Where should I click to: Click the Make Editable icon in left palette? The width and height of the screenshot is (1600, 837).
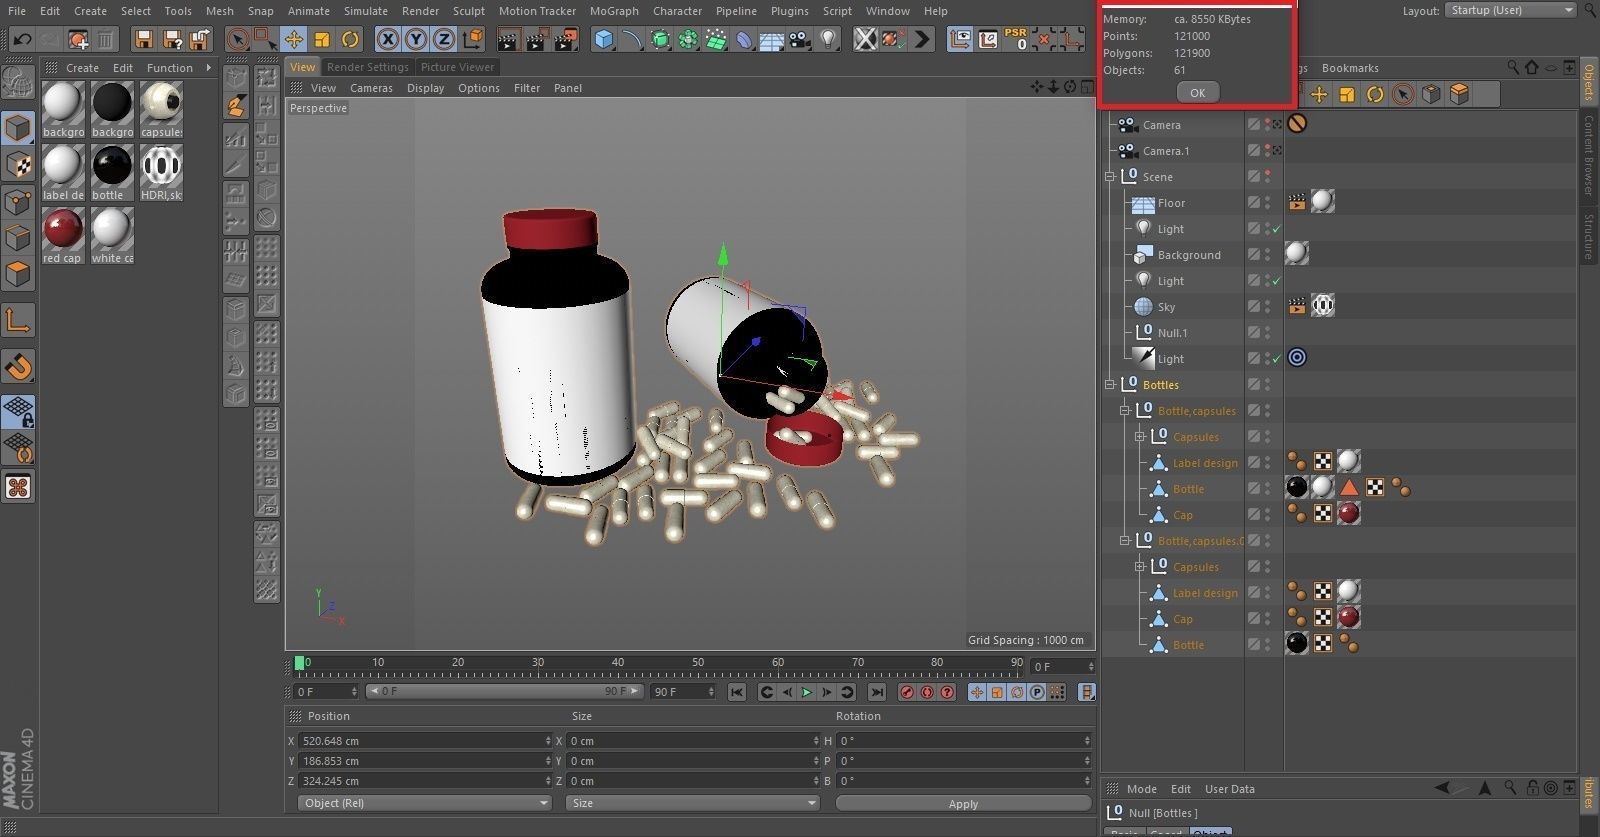(18, 84)
